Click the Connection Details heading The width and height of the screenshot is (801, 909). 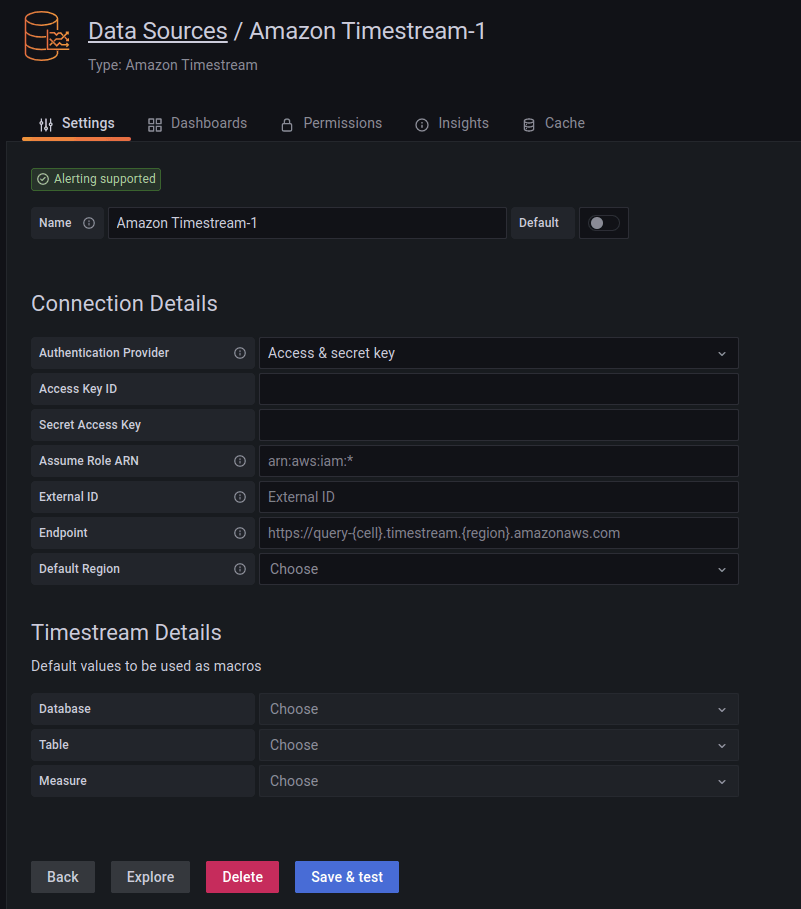(124, 303)
